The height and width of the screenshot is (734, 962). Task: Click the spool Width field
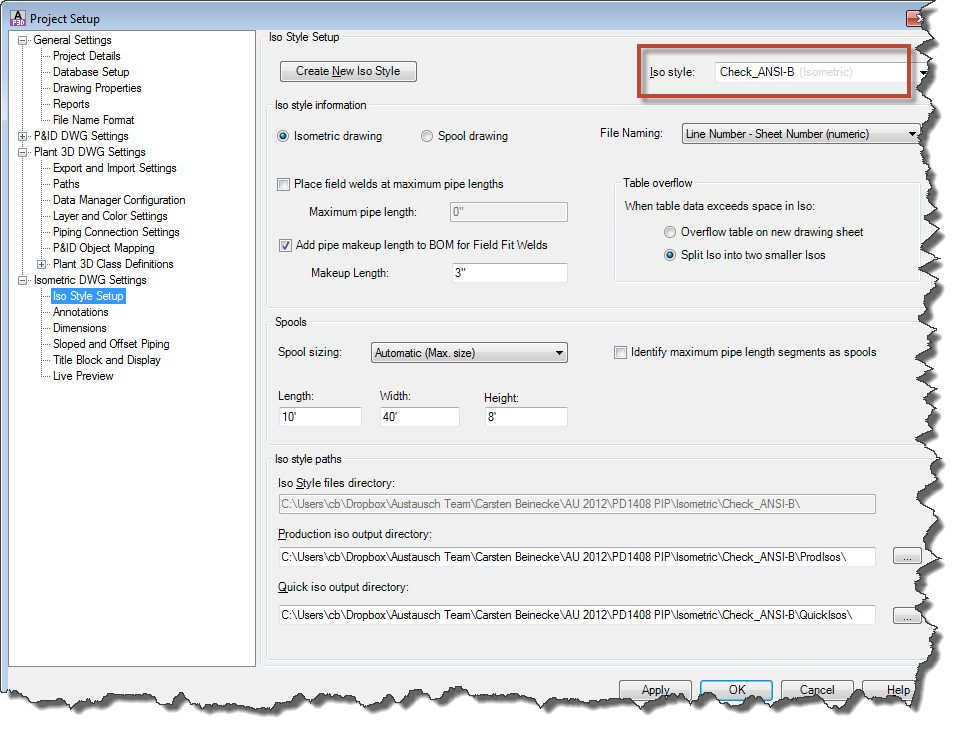pos(420,417)
